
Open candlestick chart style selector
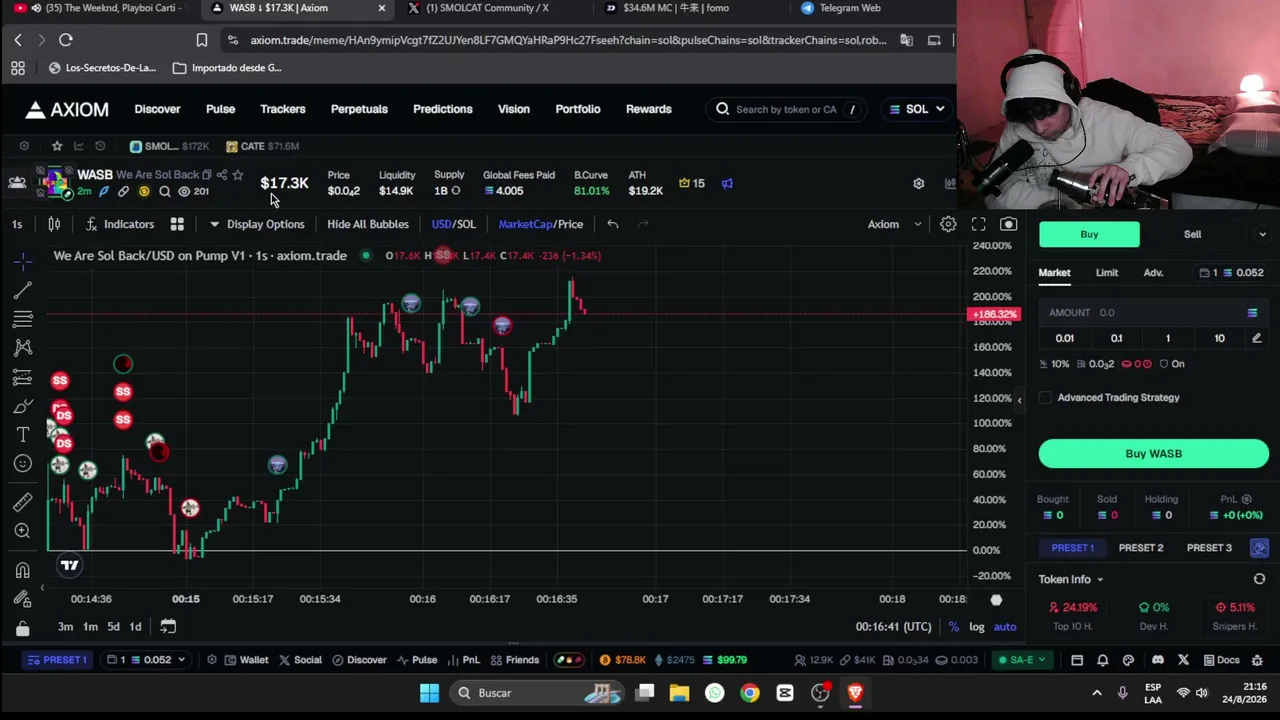54,224
